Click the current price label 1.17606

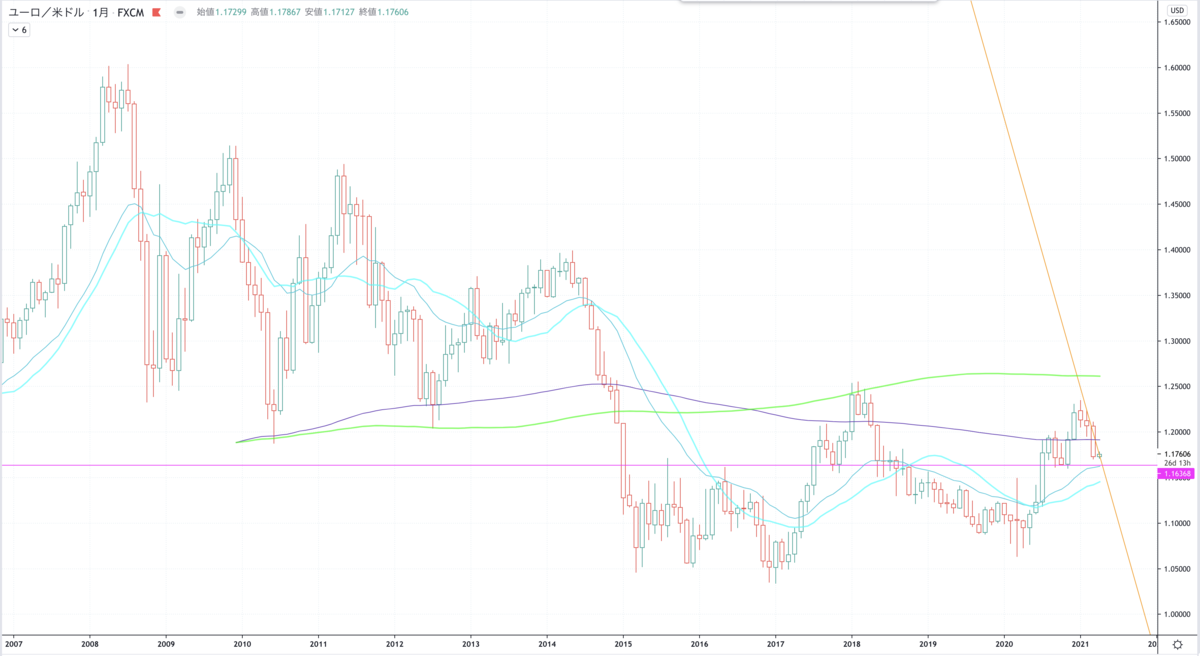(x=1176, y=454)
